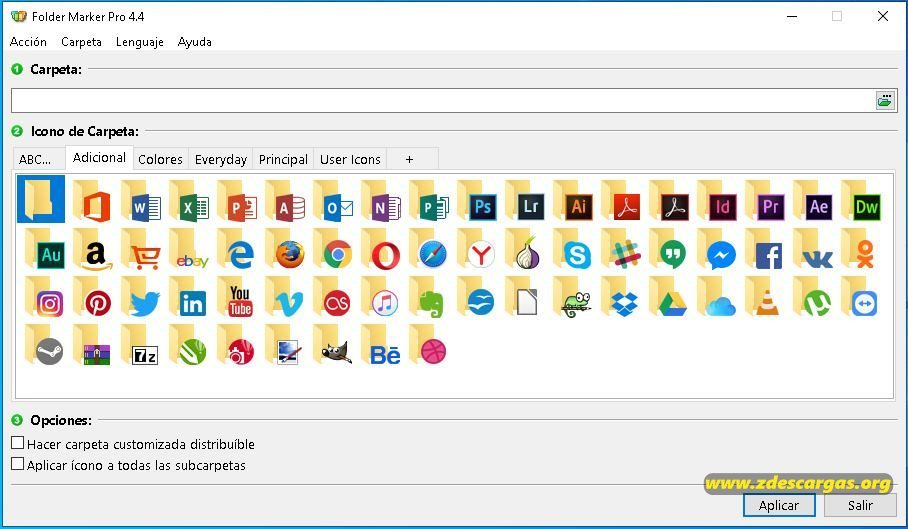Click the Salir button

point(860,505)
